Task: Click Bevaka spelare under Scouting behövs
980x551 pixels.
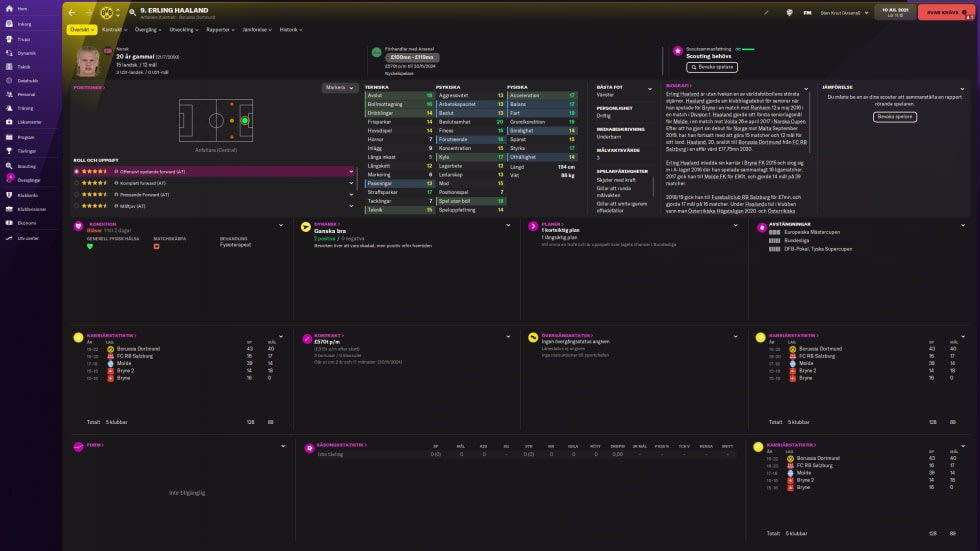Action: [711, 67]
